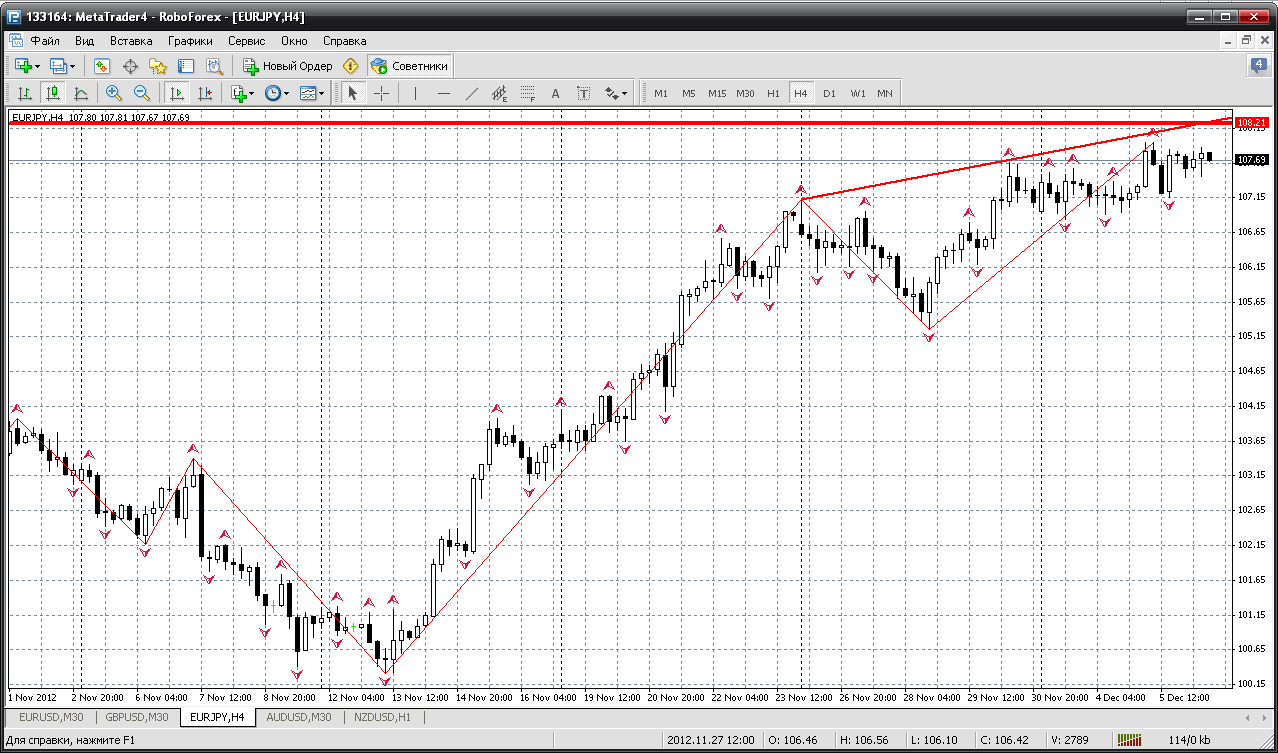This screenshot has width=1278, height=753.
Task: Click the red 108.21 price level label
Action: [1251, 123]
